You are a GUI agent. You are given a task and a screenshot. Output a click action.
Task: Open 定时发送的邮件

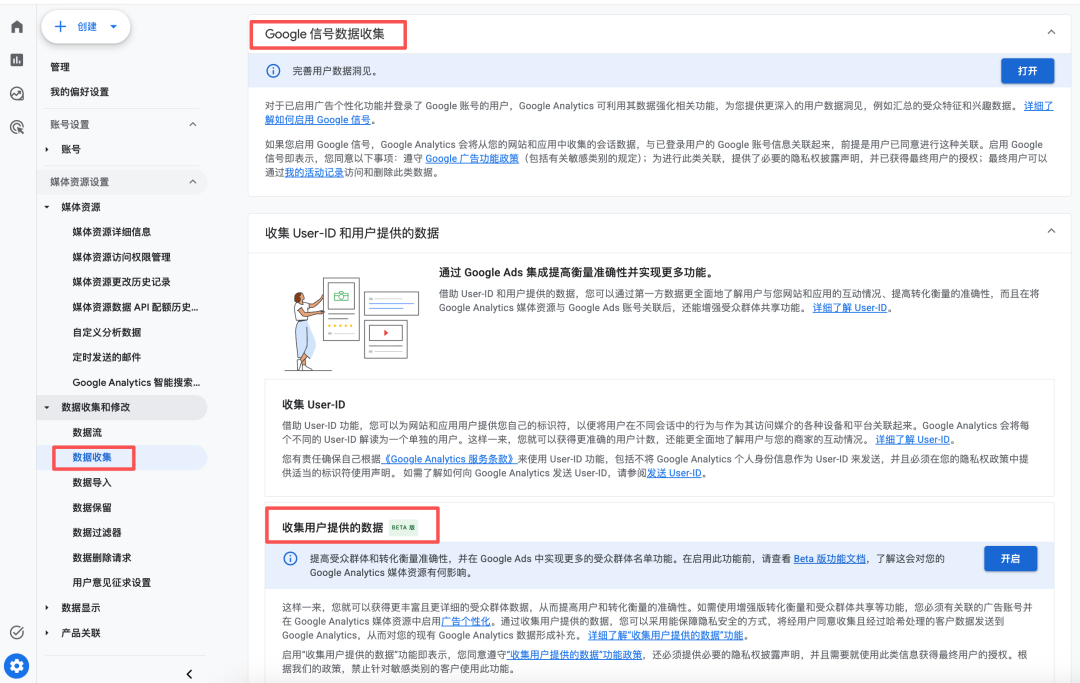pos(107,357)
